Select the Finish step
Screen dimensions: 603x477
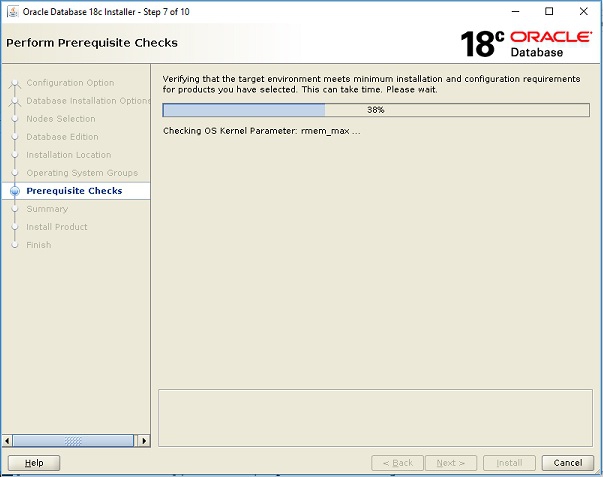[x=38, y=245]
